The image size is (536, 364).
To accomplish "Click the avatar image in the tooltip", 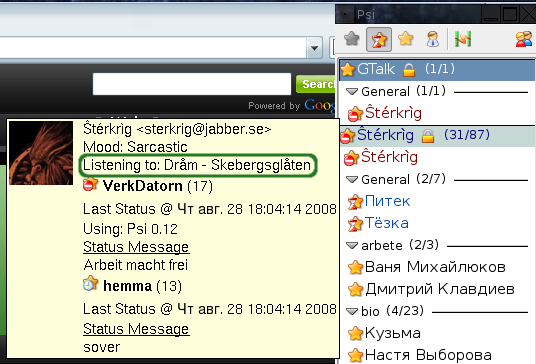I will [41, 153].
